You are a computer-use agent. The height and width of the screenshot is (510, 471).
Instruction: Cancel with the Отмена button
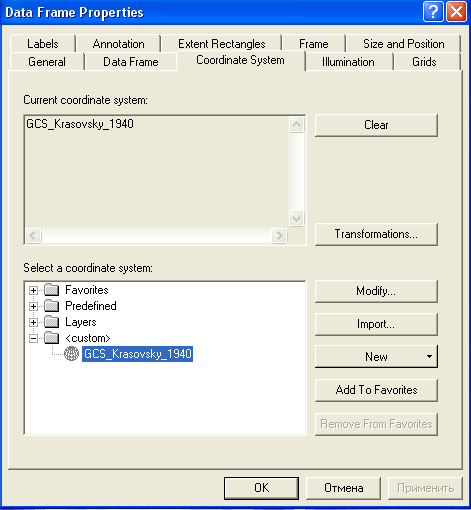[343, 488]
